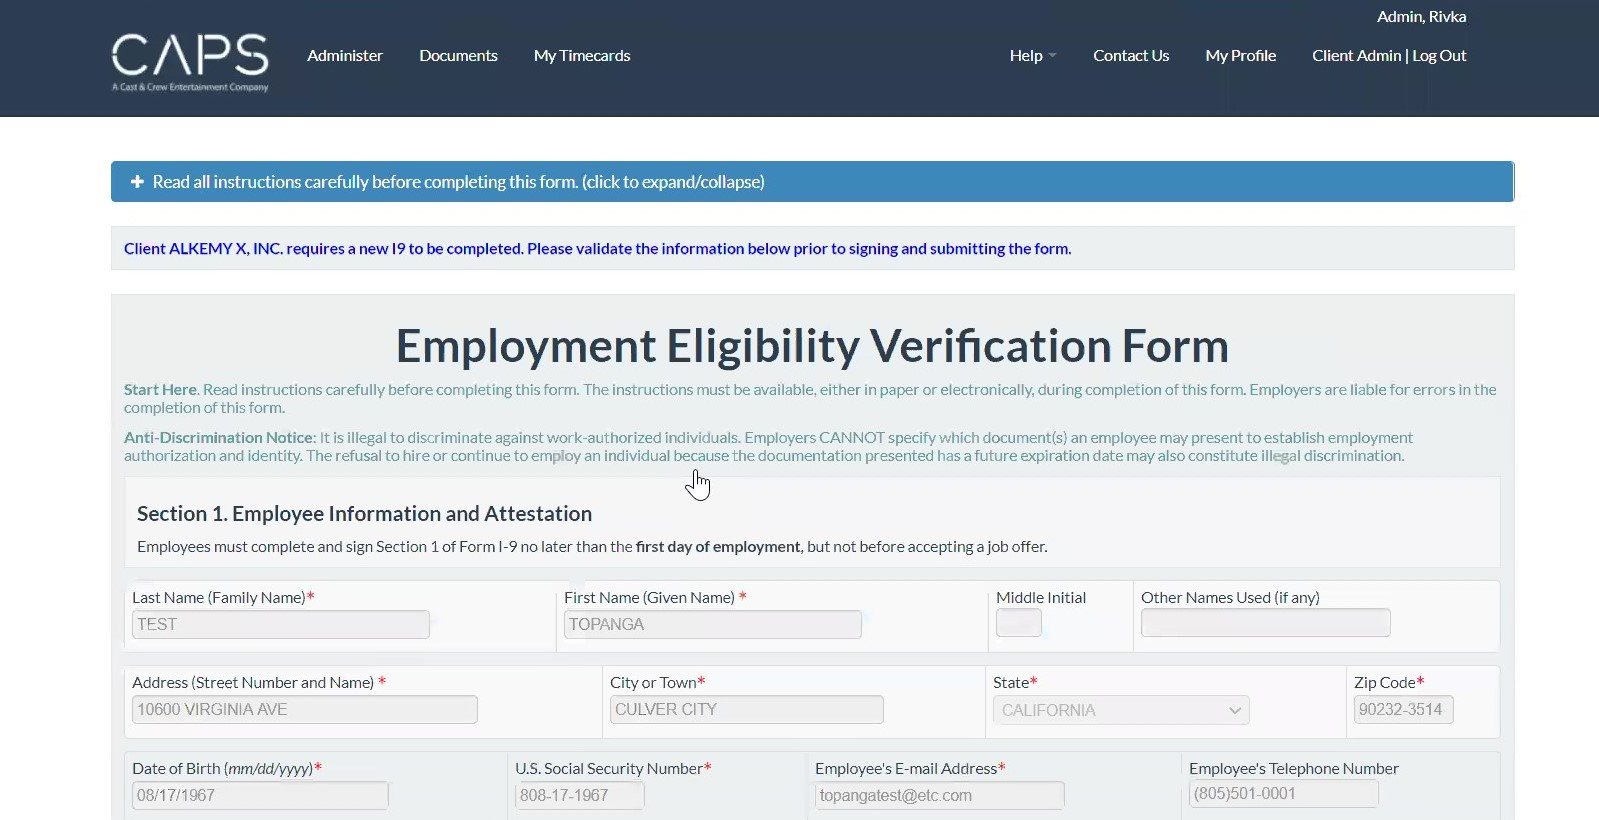The image size is (1599, 820).
Task: Expand the Help dropdown
Action: point(1032,56)
